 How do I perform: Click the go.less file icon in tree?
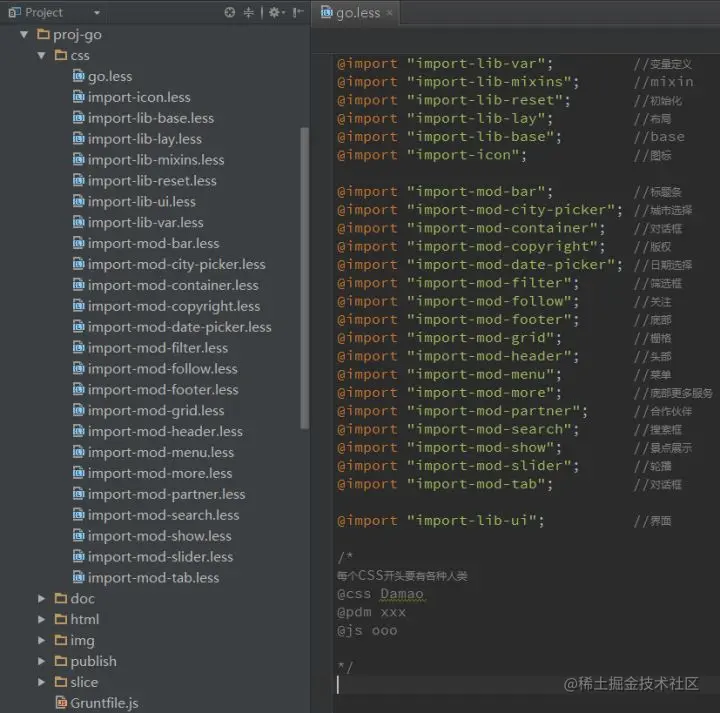pyautogui.click(x=79, y=76)
